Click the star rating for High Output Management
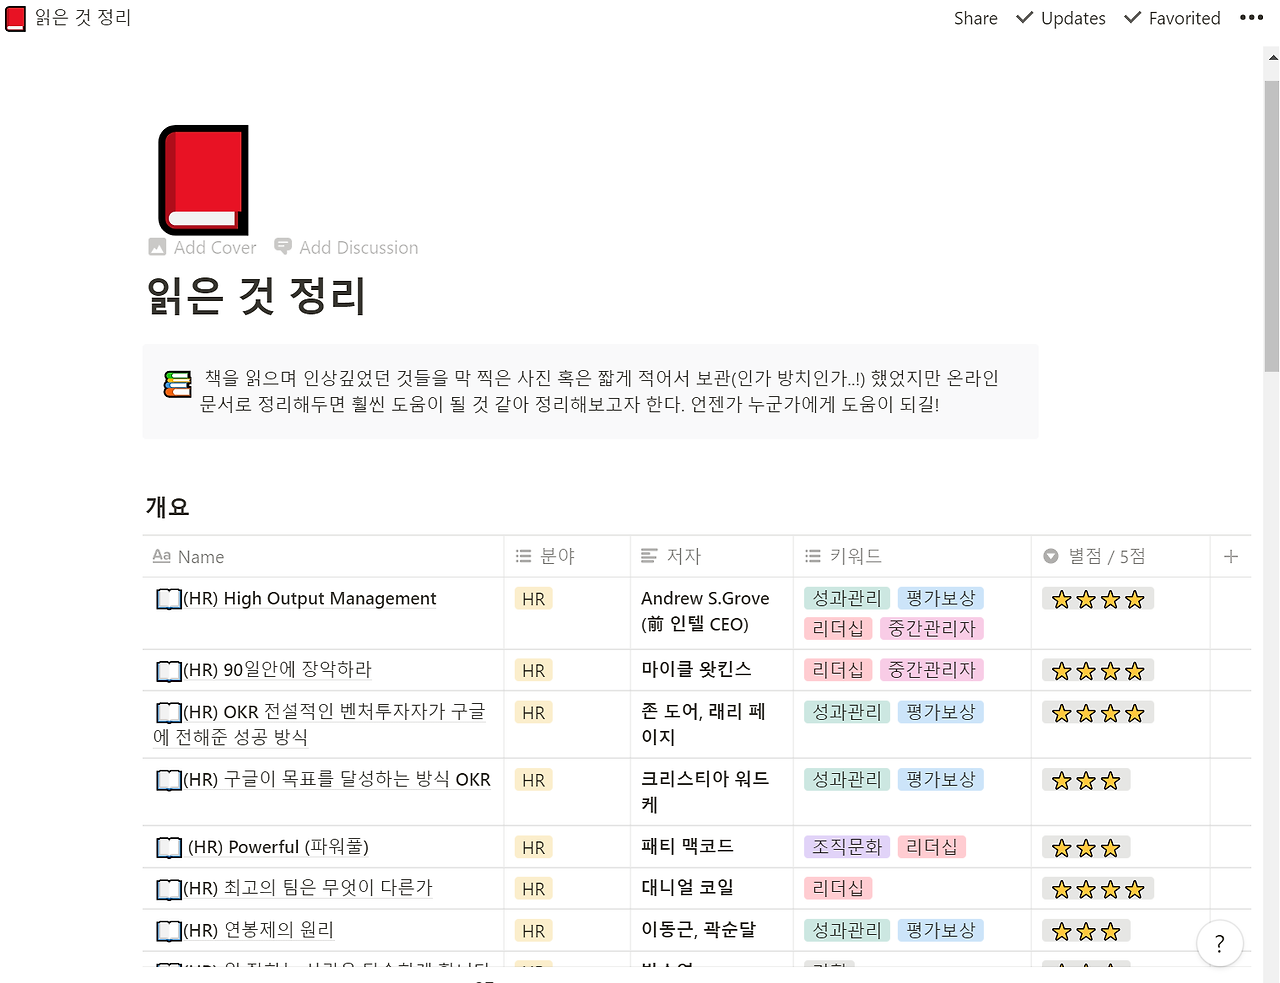The width and height of the screenshot is (1280, 983). pyautogui.click(x=1098, y=600)
